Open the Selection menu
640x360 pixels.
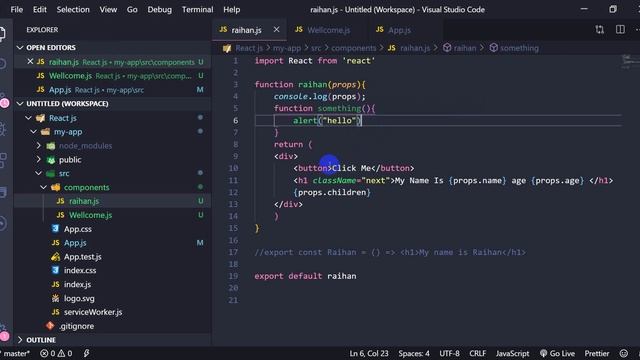[x=73, y=9]
